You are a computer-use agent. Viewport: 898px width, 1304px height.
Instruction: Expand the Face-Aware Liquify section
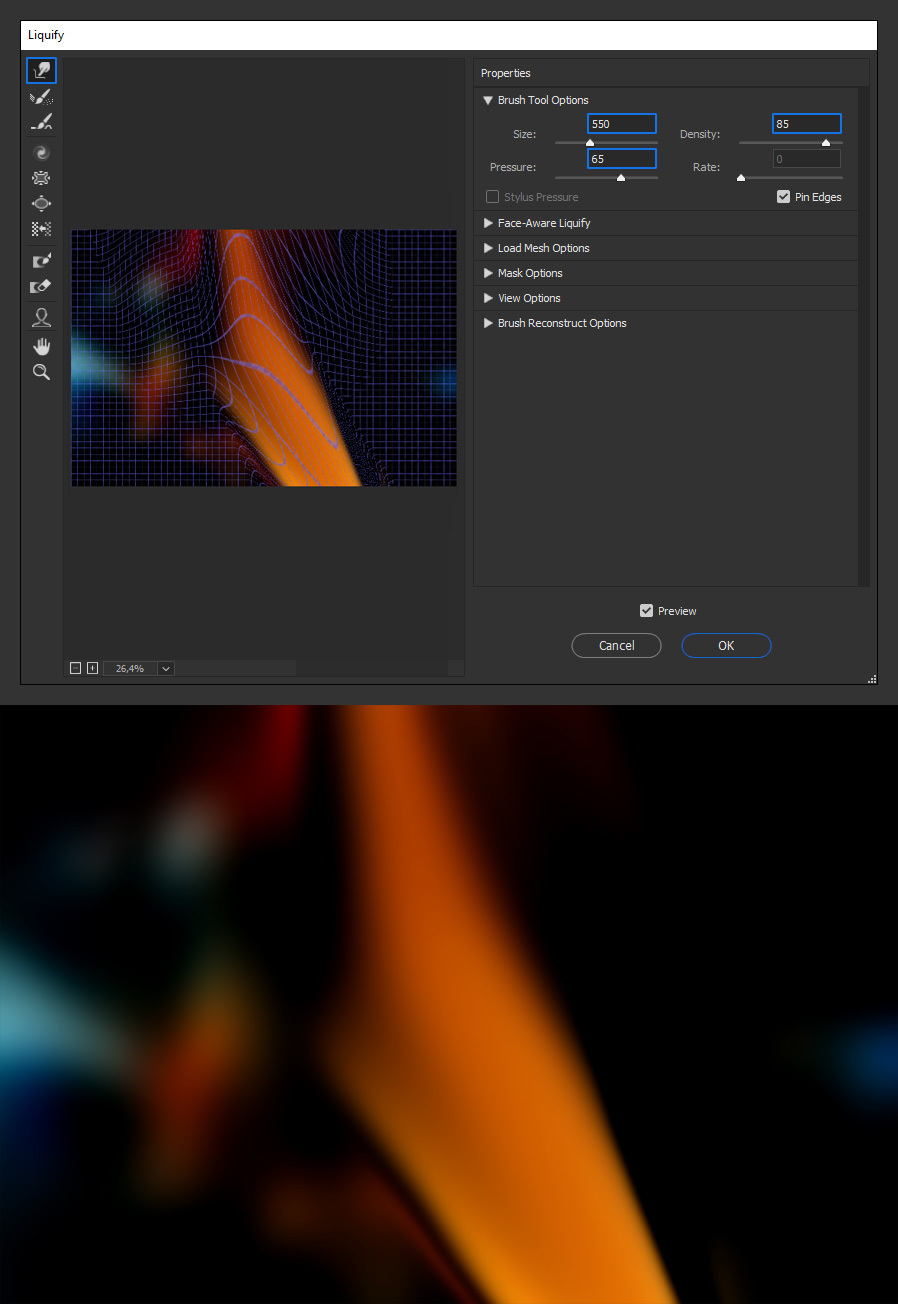point(488,223)
